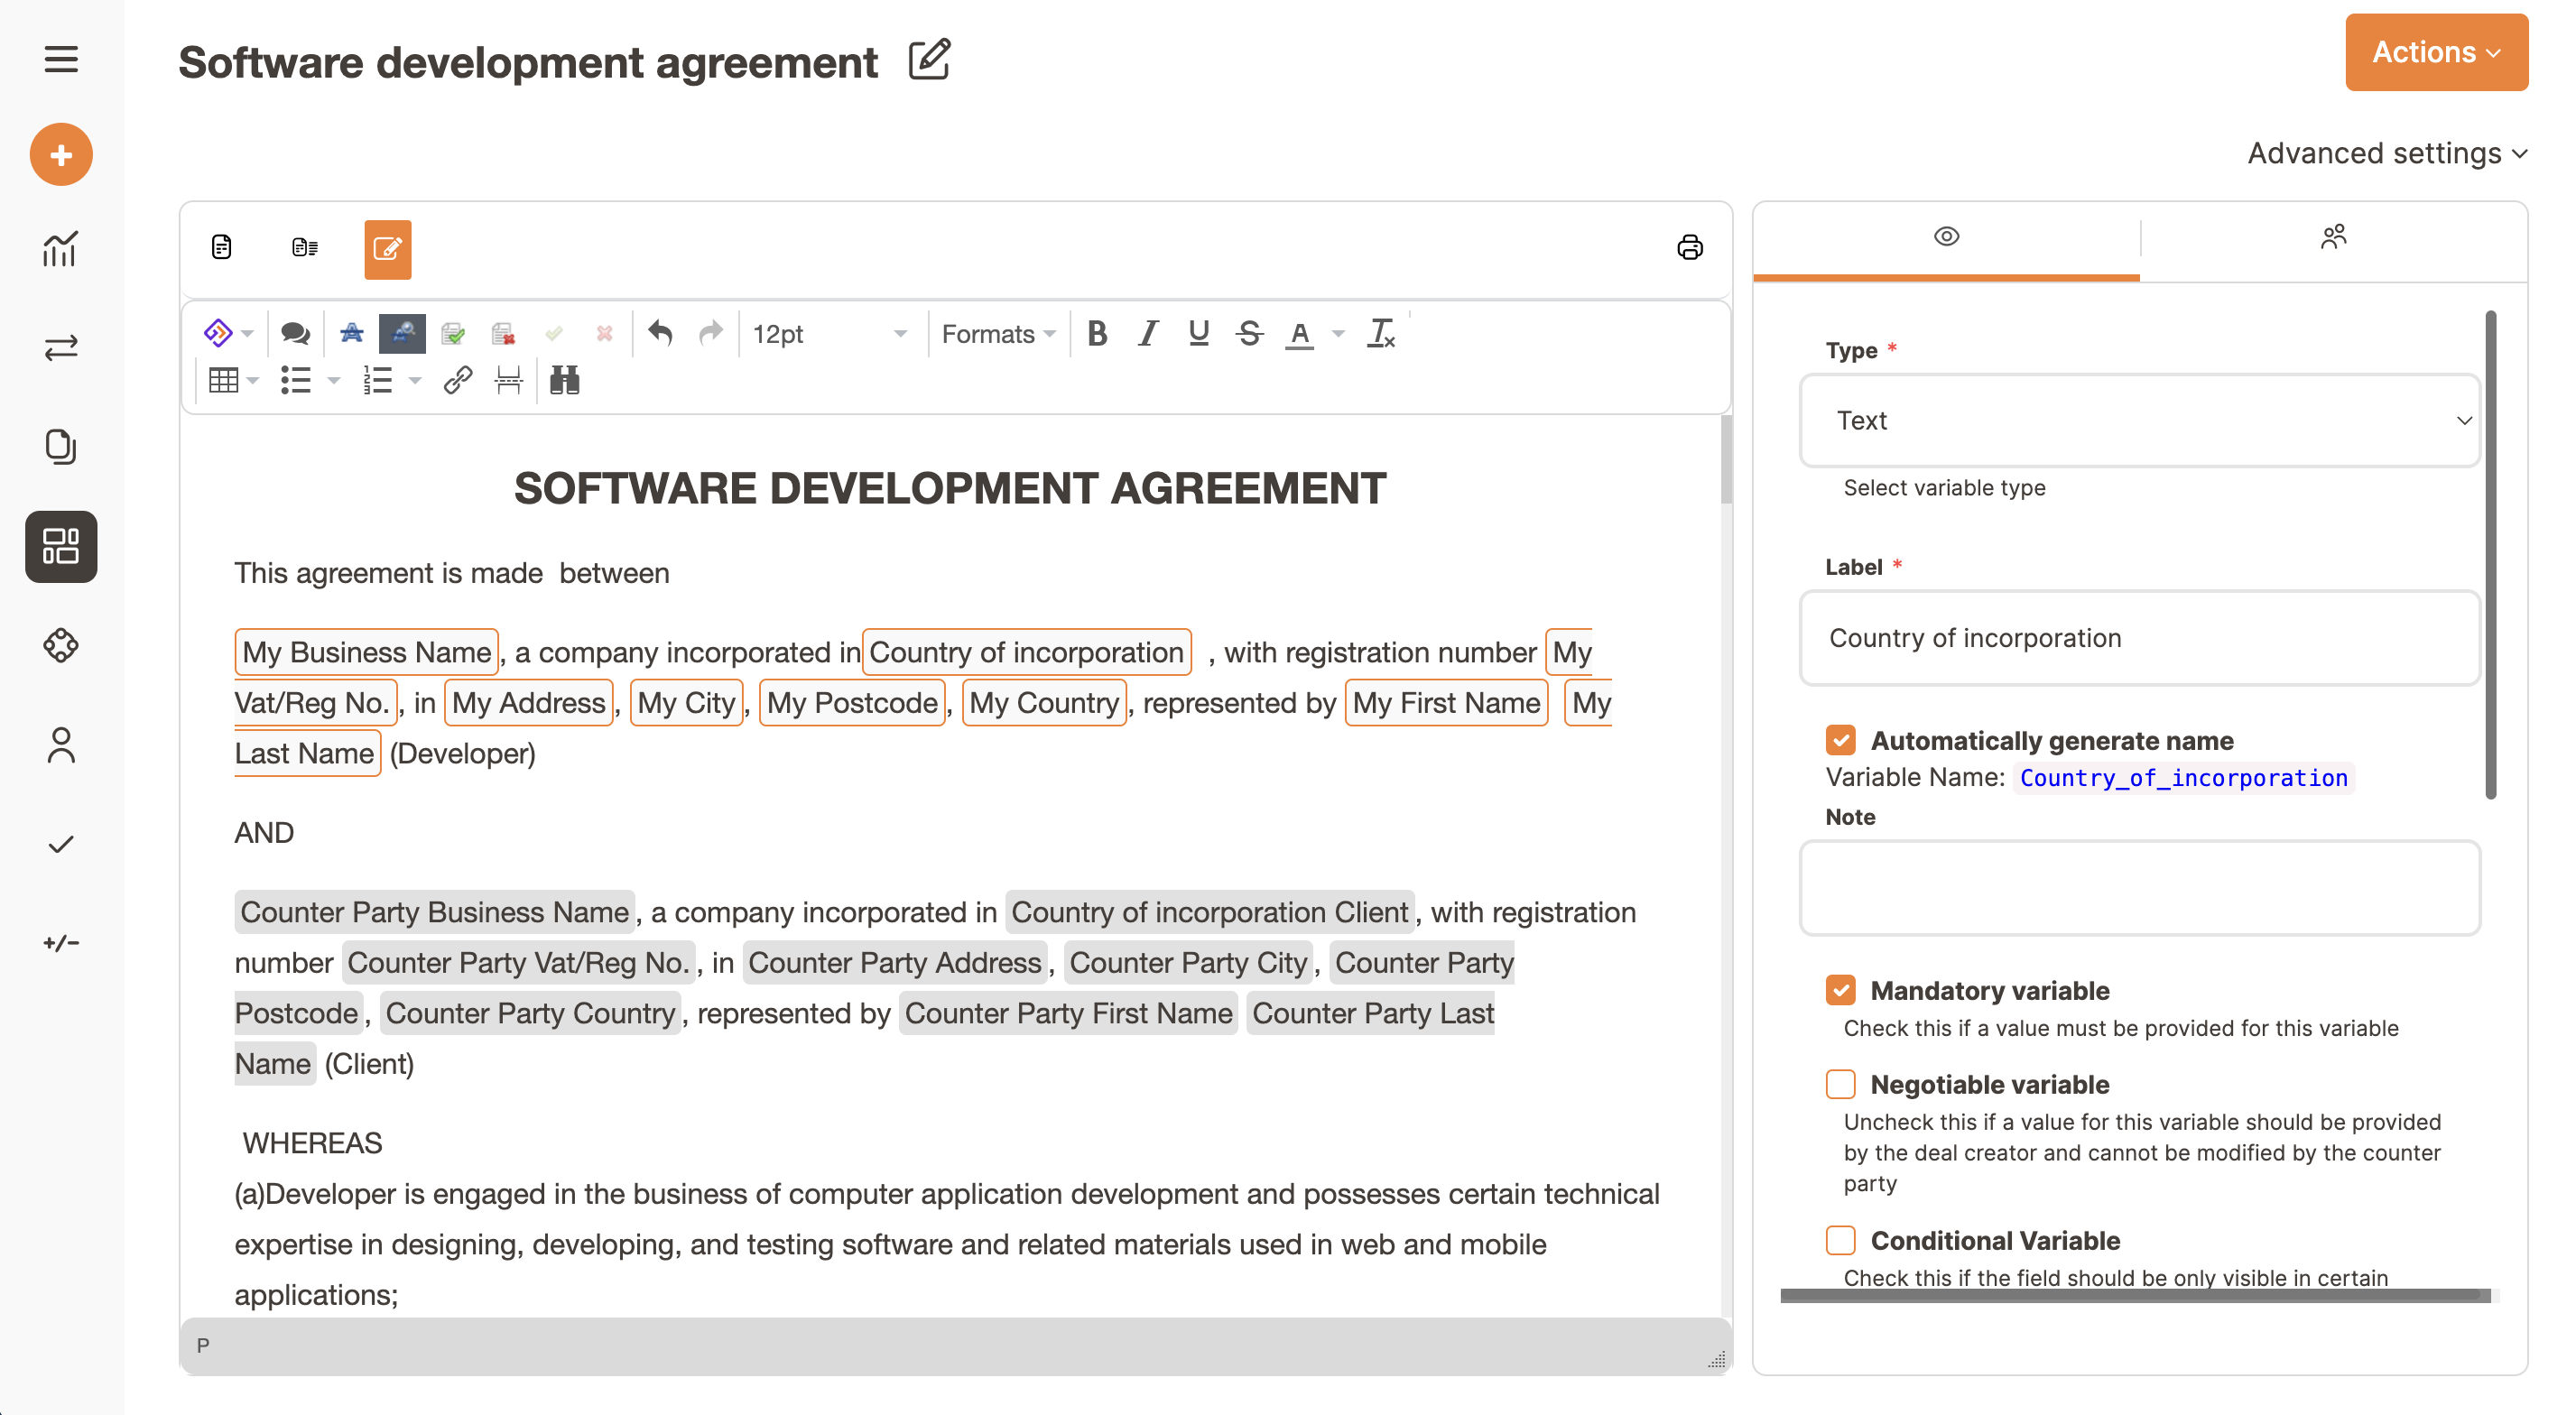Open the user profile sidebar icon
Viewport: 2576px width, 1415px height.
pyautogui.click(x=61, y=745)
